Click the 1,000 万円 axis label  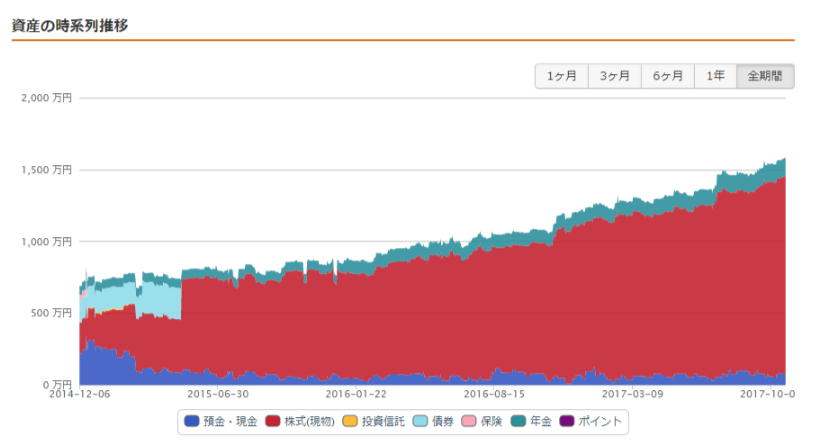(46, 242)
